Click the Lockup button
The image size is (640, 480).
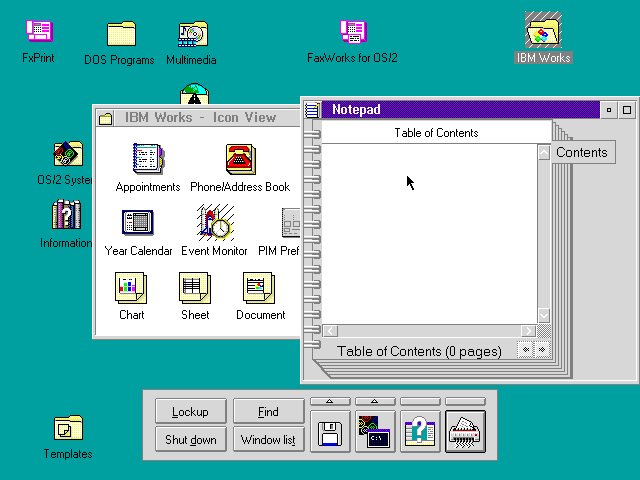tap(191, 411)
